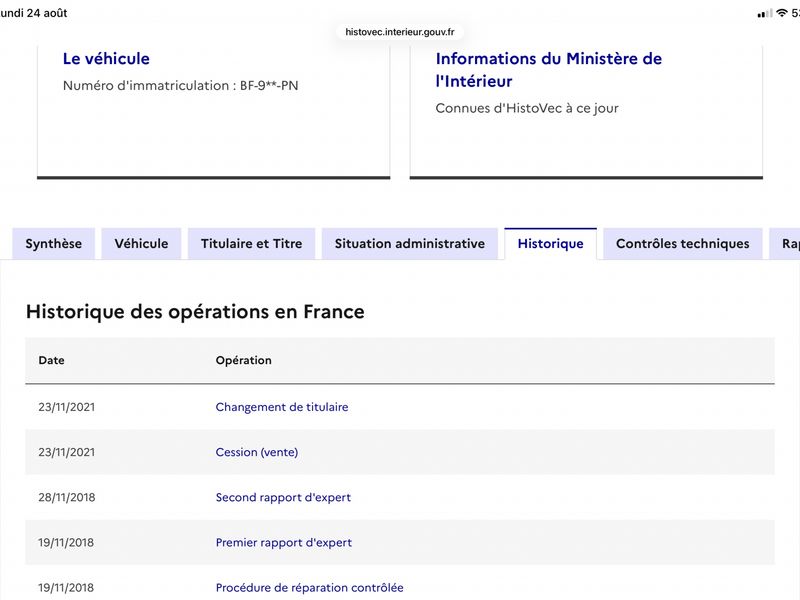Open the partially visible Rap tab
This screenshot has width=800, height=600.
pos(786,244)
